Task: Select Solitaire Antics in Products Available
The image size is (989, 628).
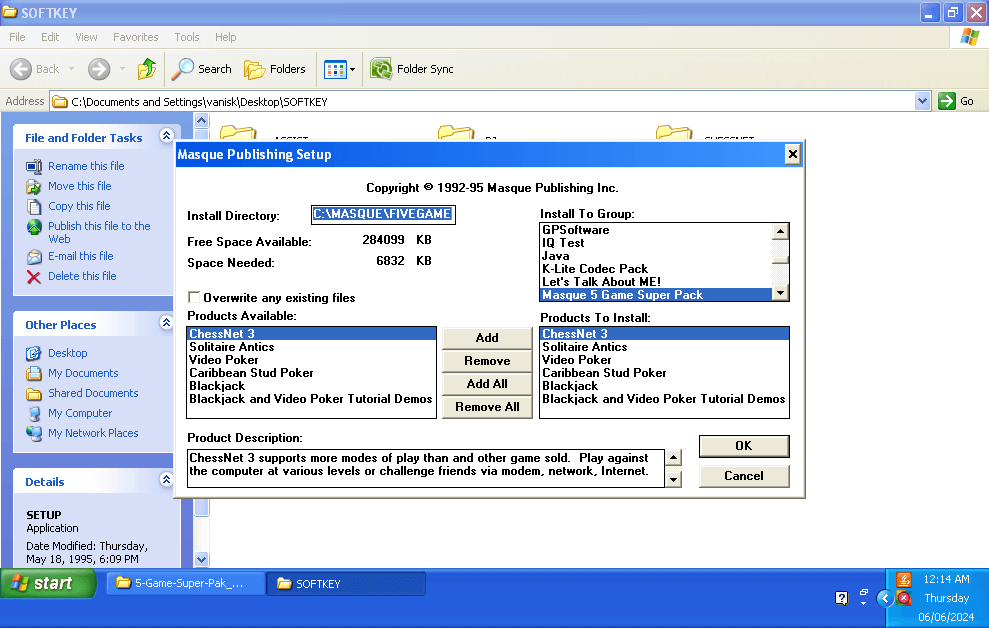Action: click(312, 347)
